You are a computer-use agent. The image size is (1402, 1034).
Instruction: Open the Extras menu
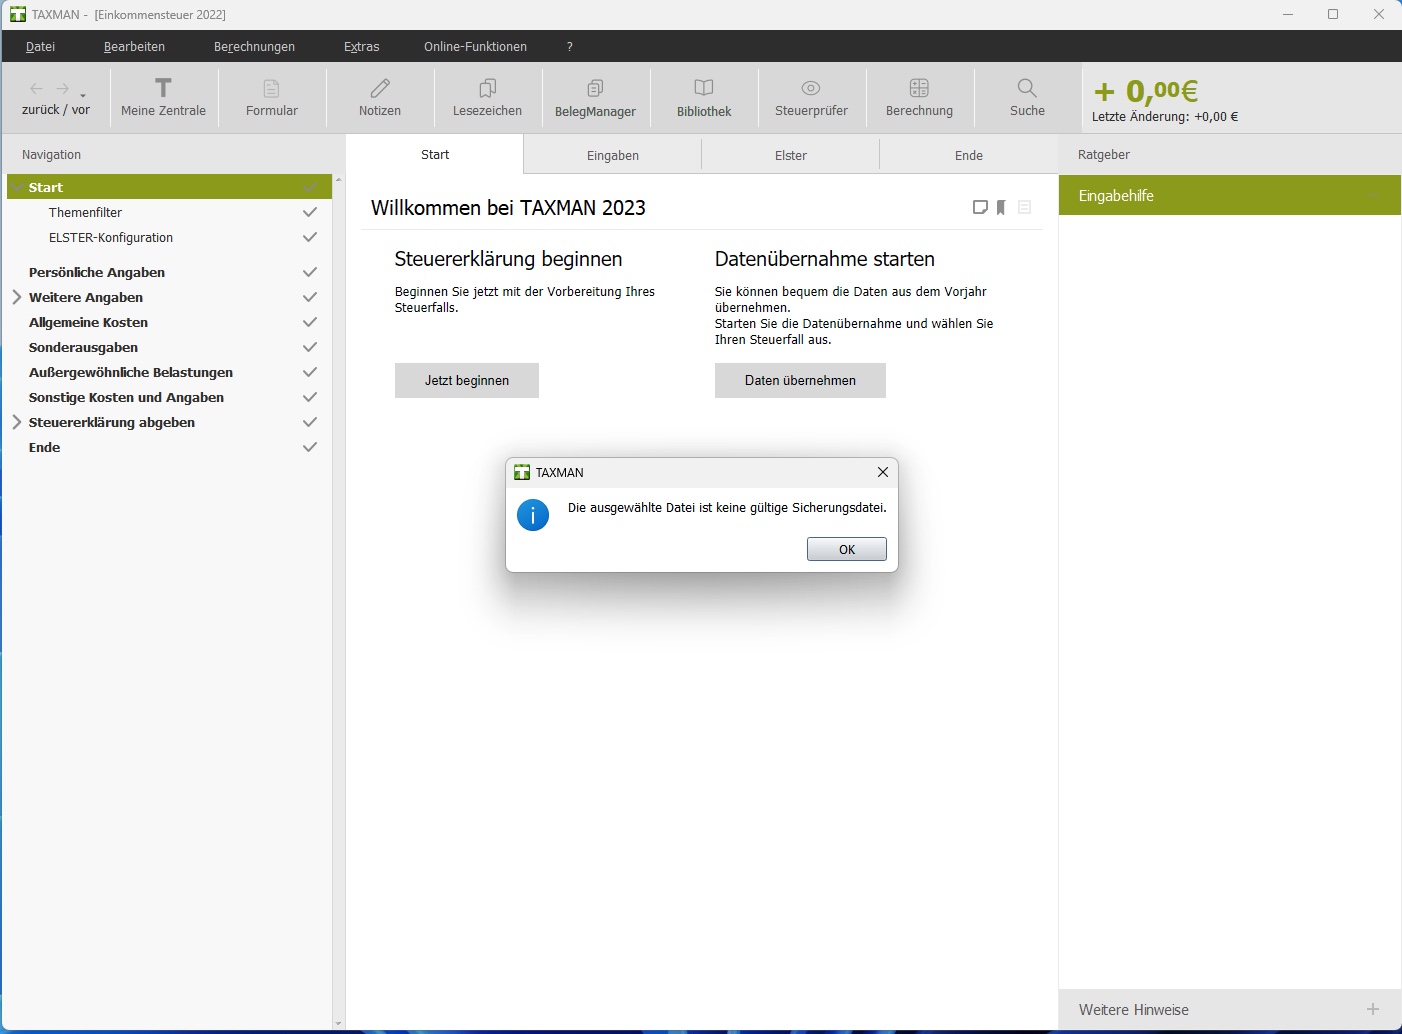click(362, 46)
